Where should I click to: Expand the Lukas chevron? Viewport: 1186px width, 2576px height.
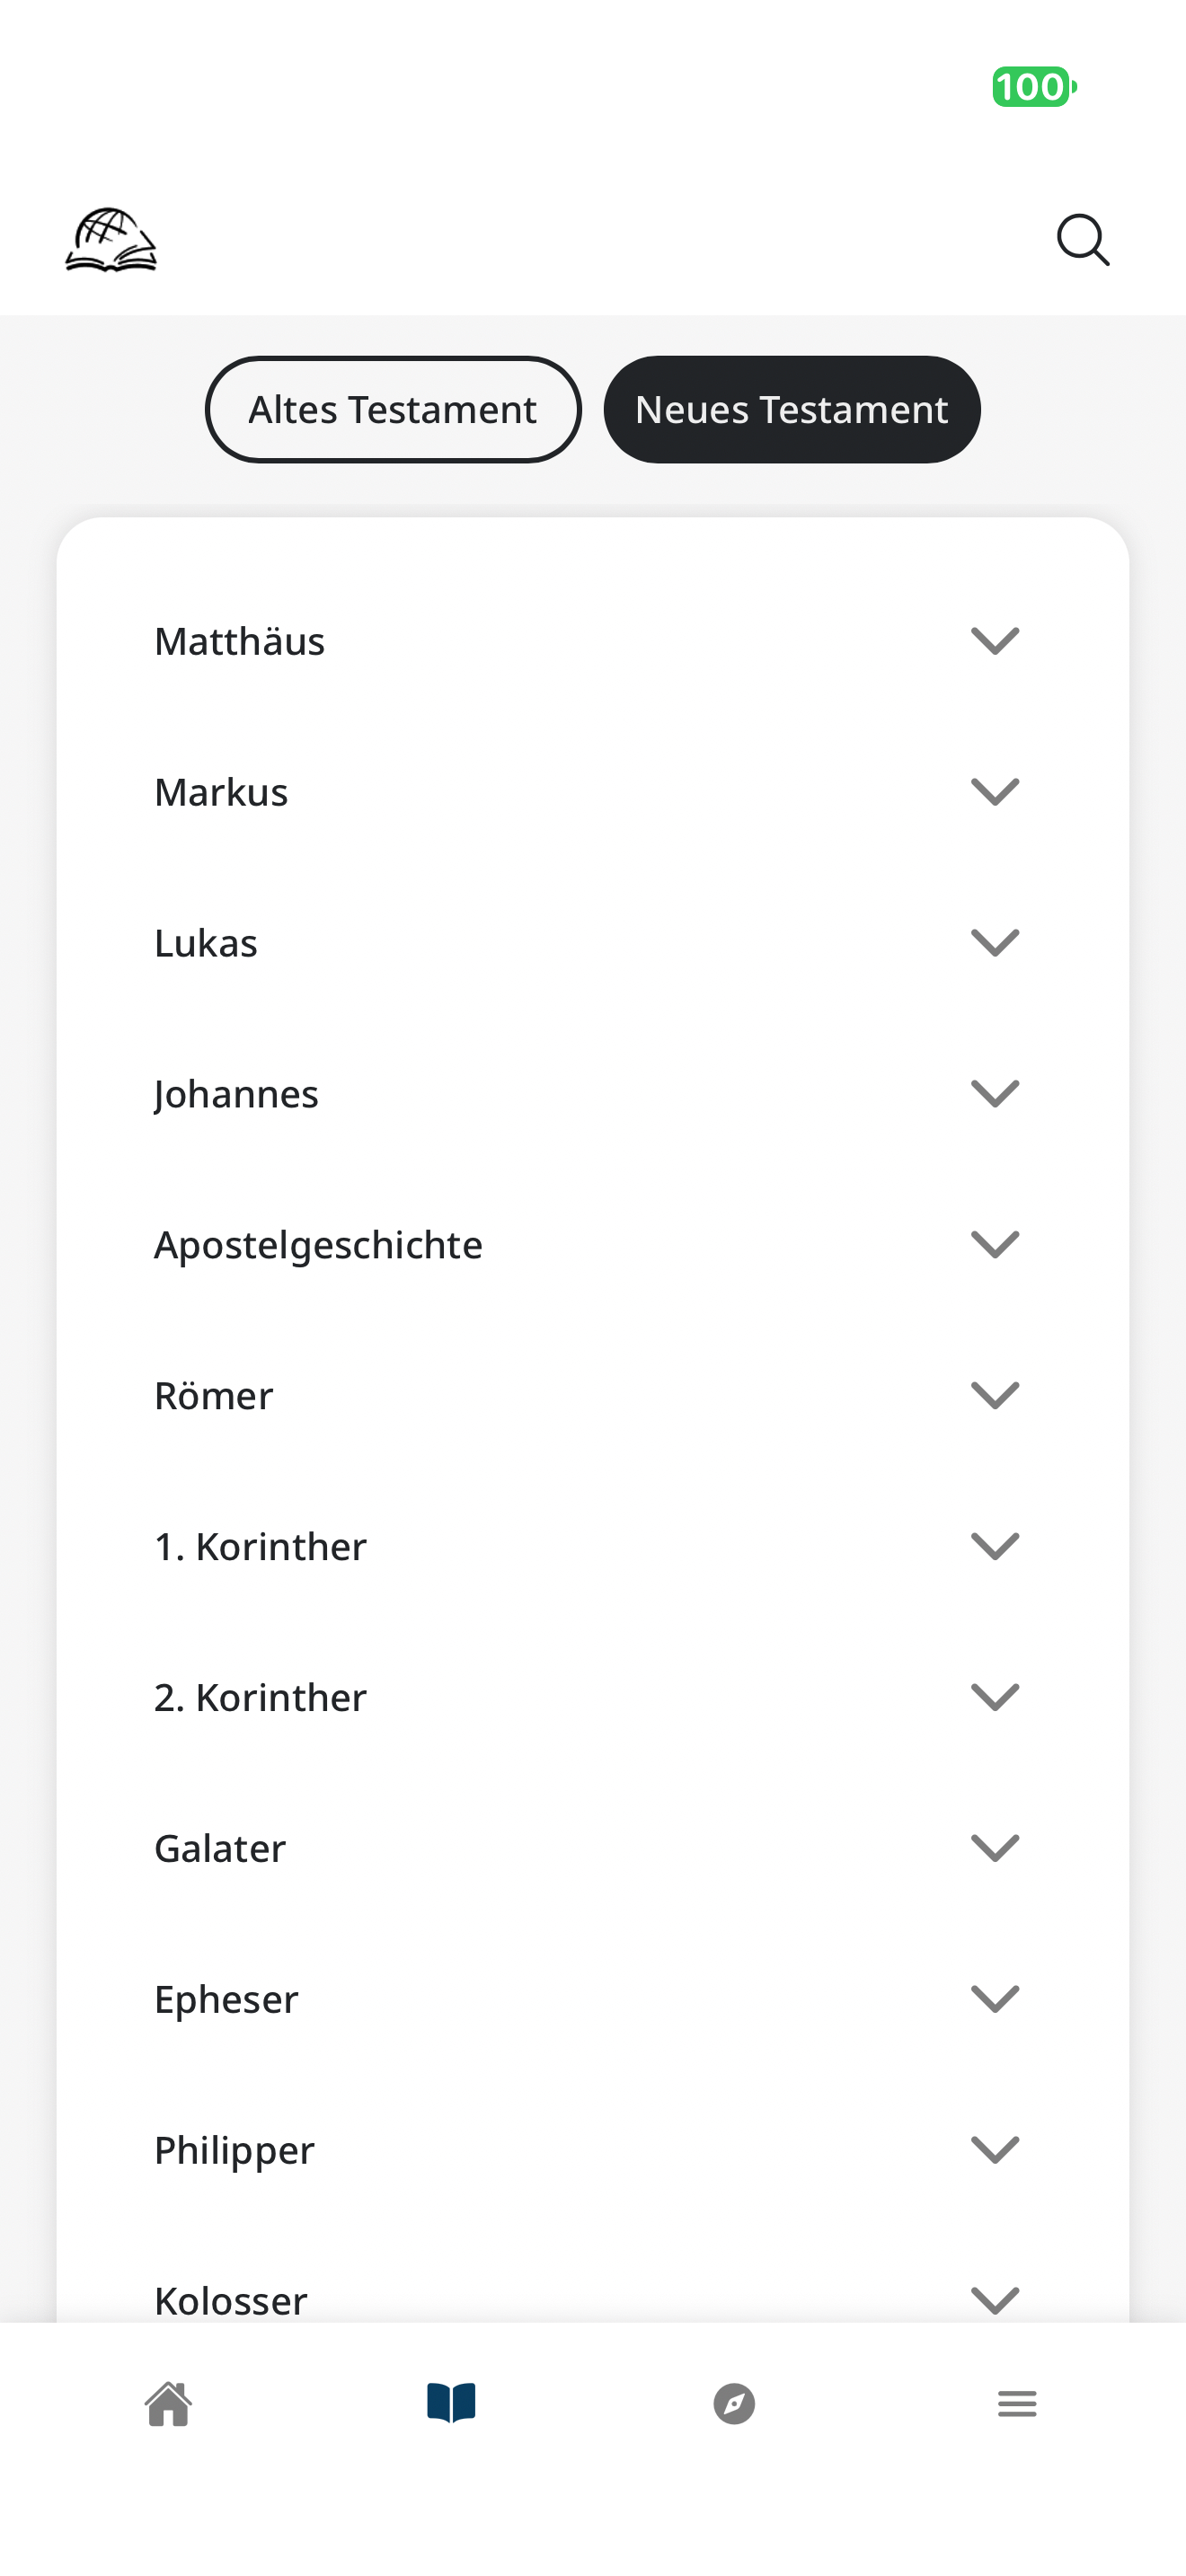point(995,943)
